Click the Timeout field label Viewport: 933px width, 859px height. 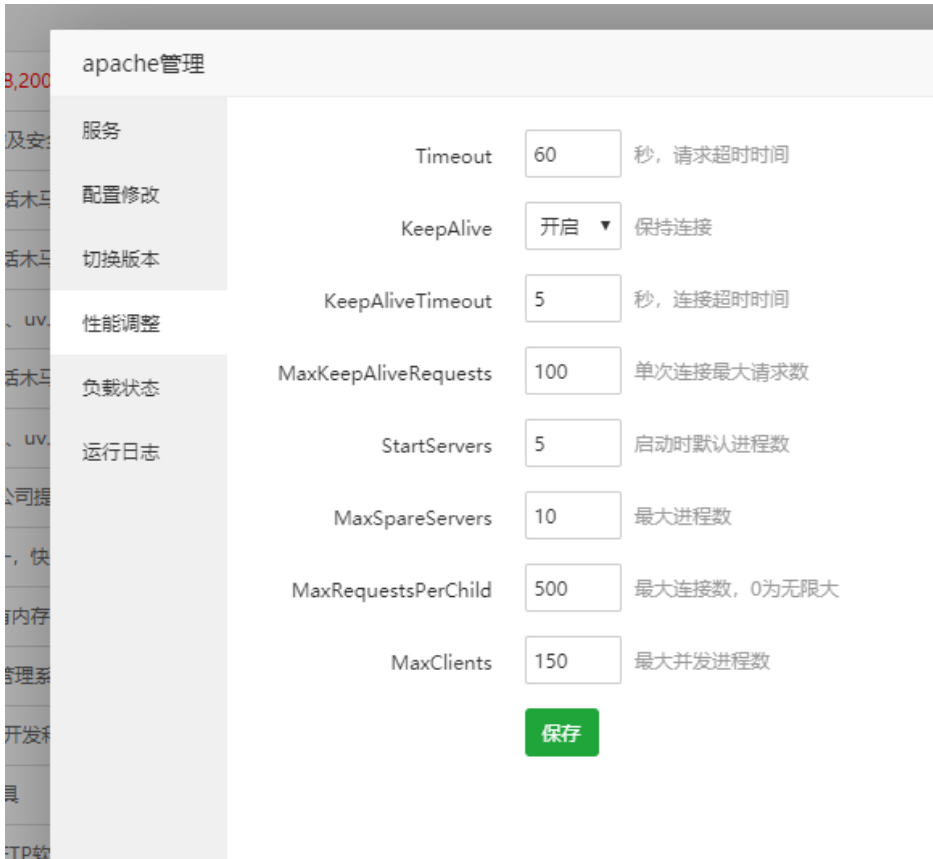click(x=453, y=156)
